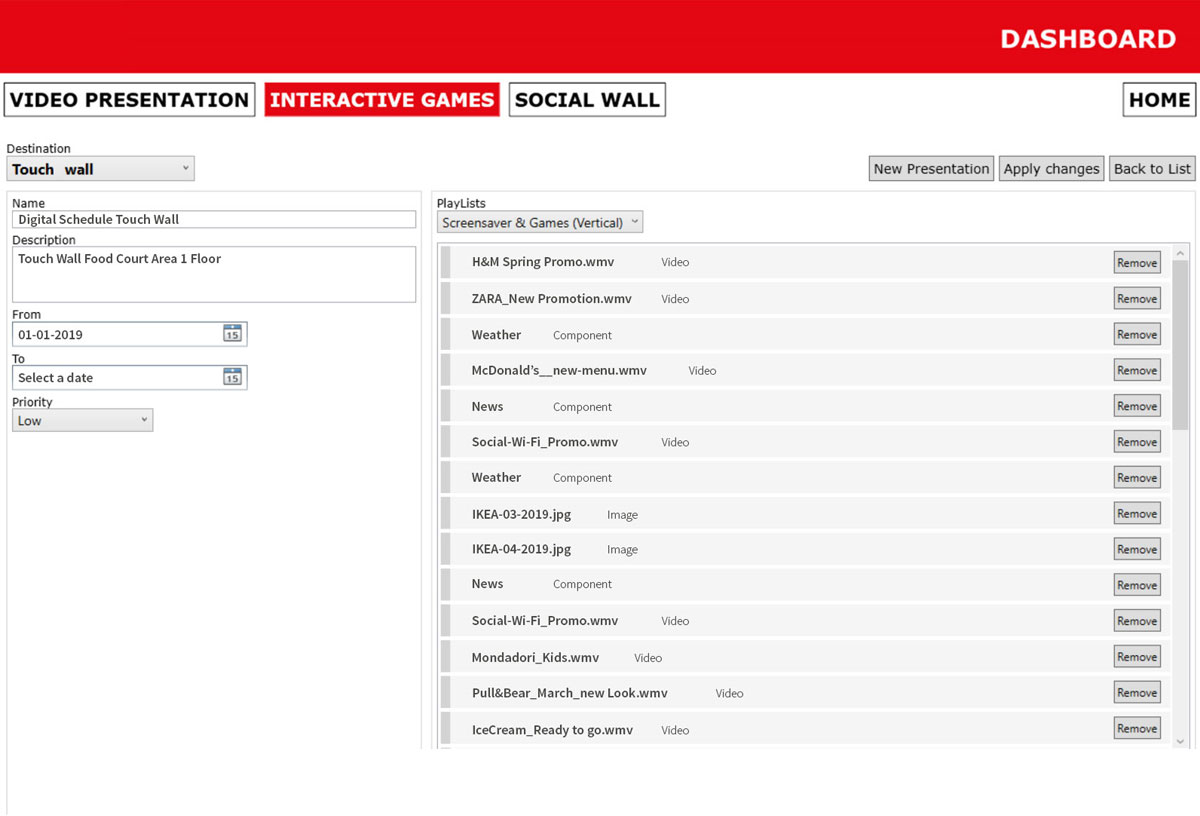This screenshot has height=816, width=1200.
Task: Open the To date calendar icon
Action: (x=232, y=377)
